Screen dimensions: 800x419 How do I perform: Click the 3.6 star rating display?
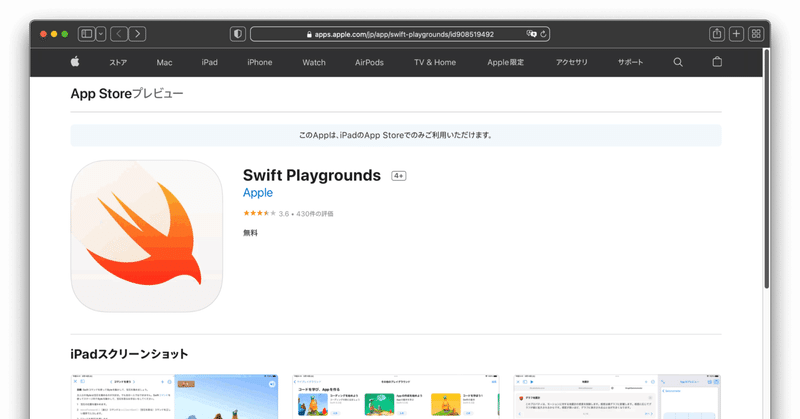[266, 213]
